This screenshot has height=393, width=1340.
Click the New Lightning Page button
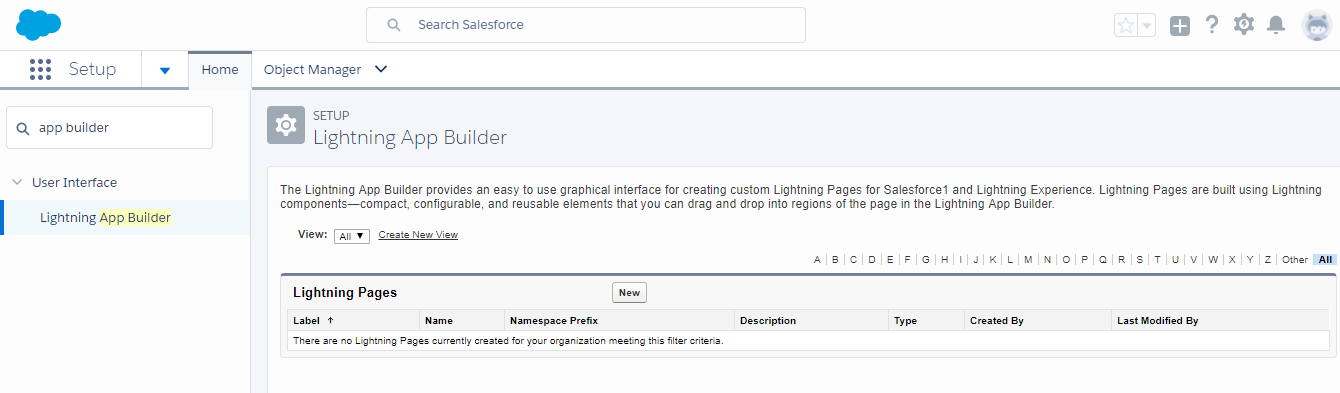[629, 292]
